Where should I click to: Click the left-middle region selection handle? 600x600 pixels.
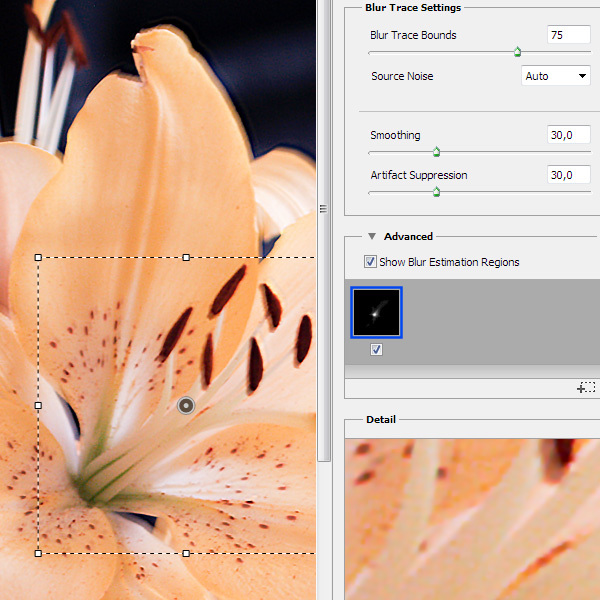pos(38,405)
